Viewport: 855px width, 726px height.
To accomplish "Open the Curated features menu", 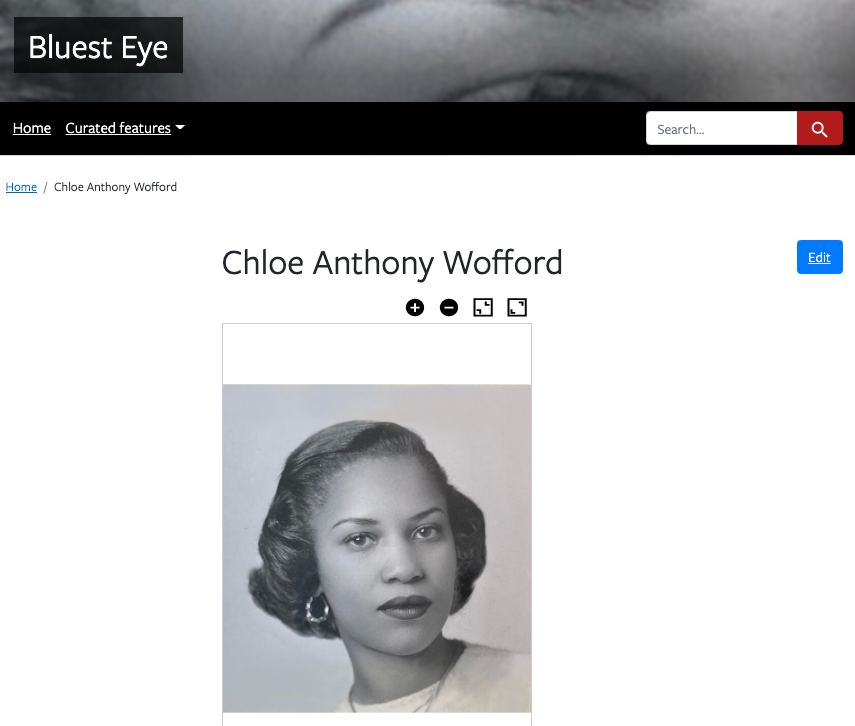I will [x=118, y=128].
